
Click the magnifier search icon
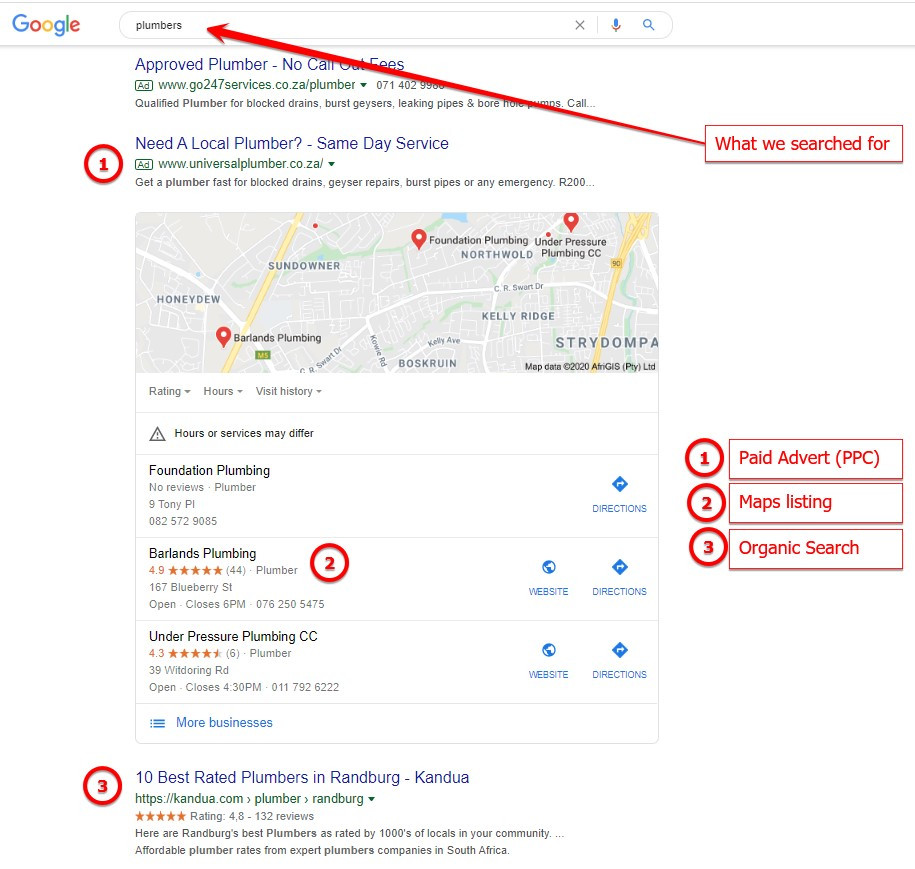click(648, 25)
